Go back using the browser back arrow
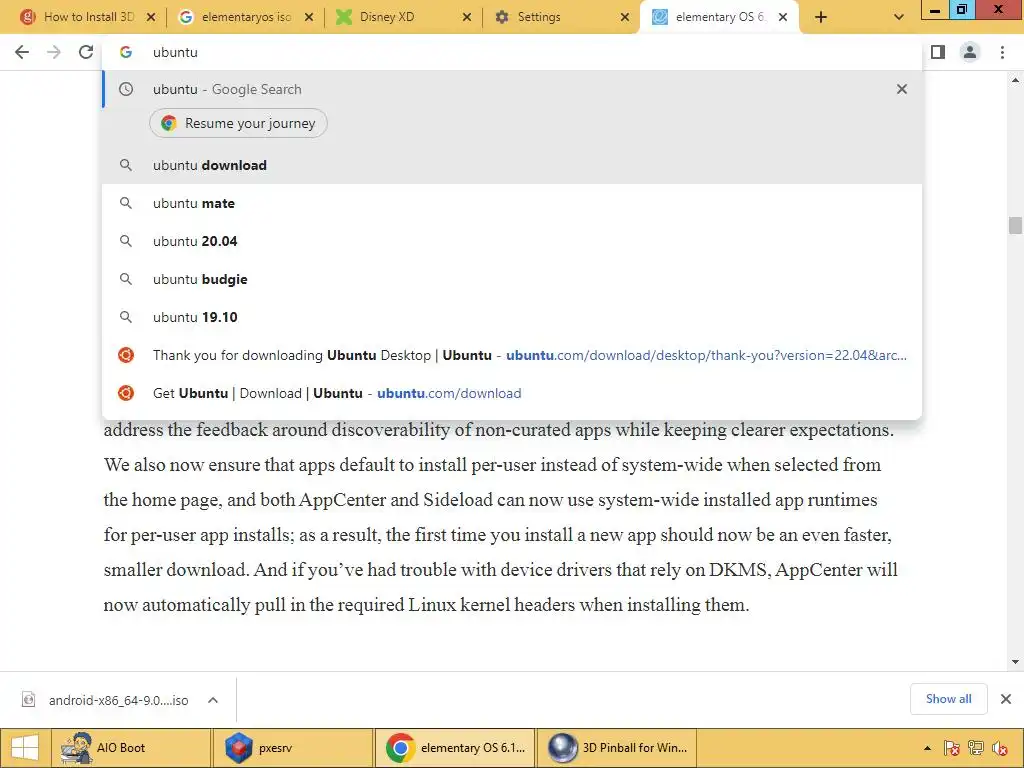 point(22,52)
